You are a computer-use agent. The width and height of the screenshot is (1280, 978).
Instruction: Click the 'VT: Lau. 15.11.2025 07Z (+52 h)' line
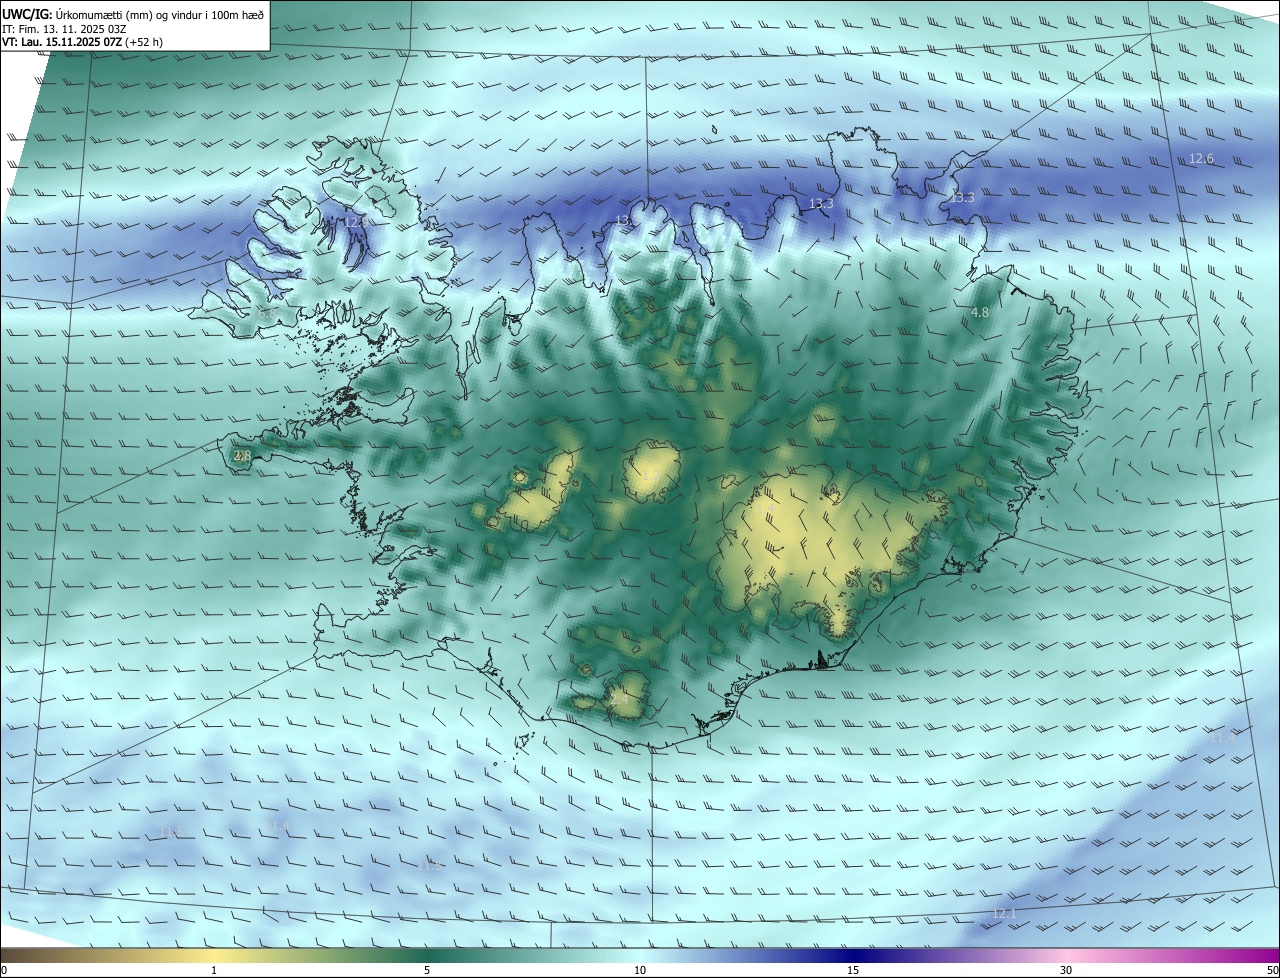coord(83,43)
